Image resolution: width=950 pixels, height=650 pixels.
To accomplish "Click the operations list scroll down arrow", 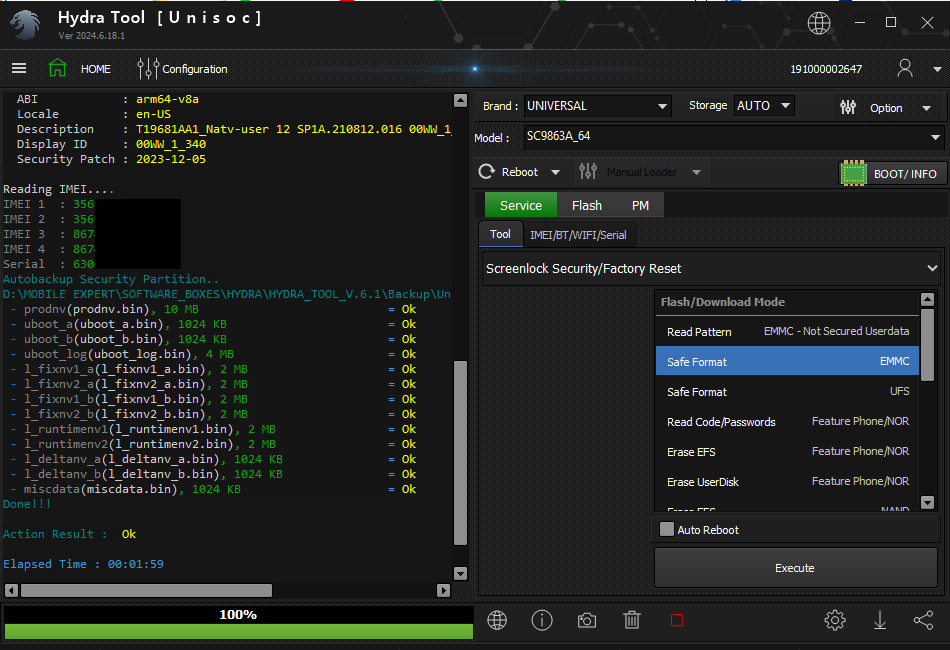I will coord(928,502).
